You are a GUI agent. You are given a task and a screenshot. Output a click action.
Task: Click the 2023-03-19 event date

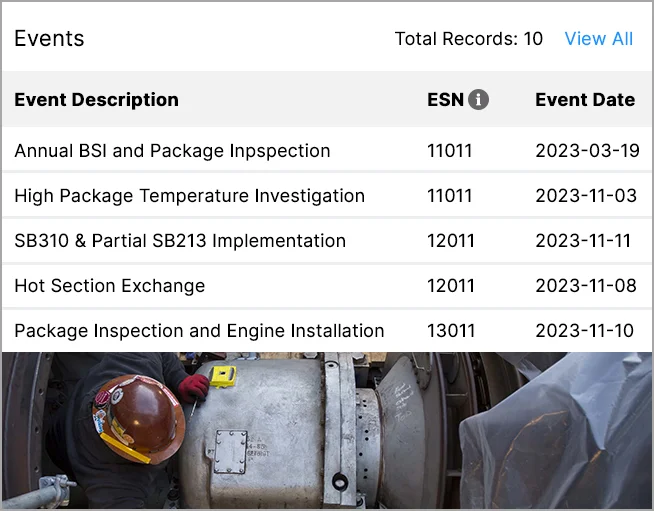click(587, 151)
